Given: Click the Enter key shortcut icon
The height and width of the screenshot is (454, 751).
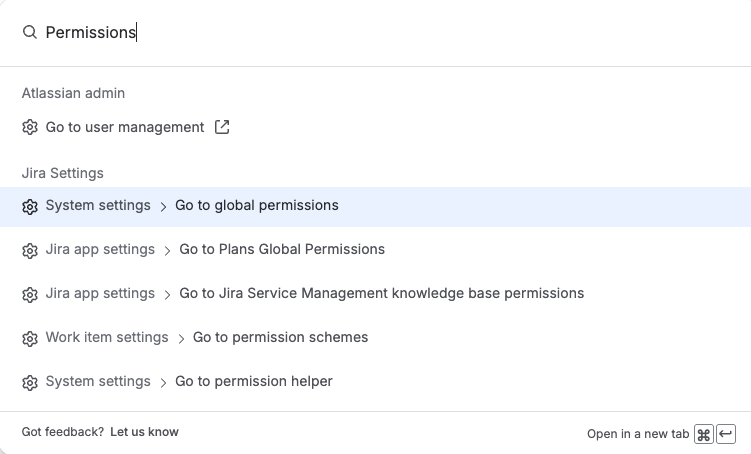Looking at the screenshot, I should click(727, 434).
